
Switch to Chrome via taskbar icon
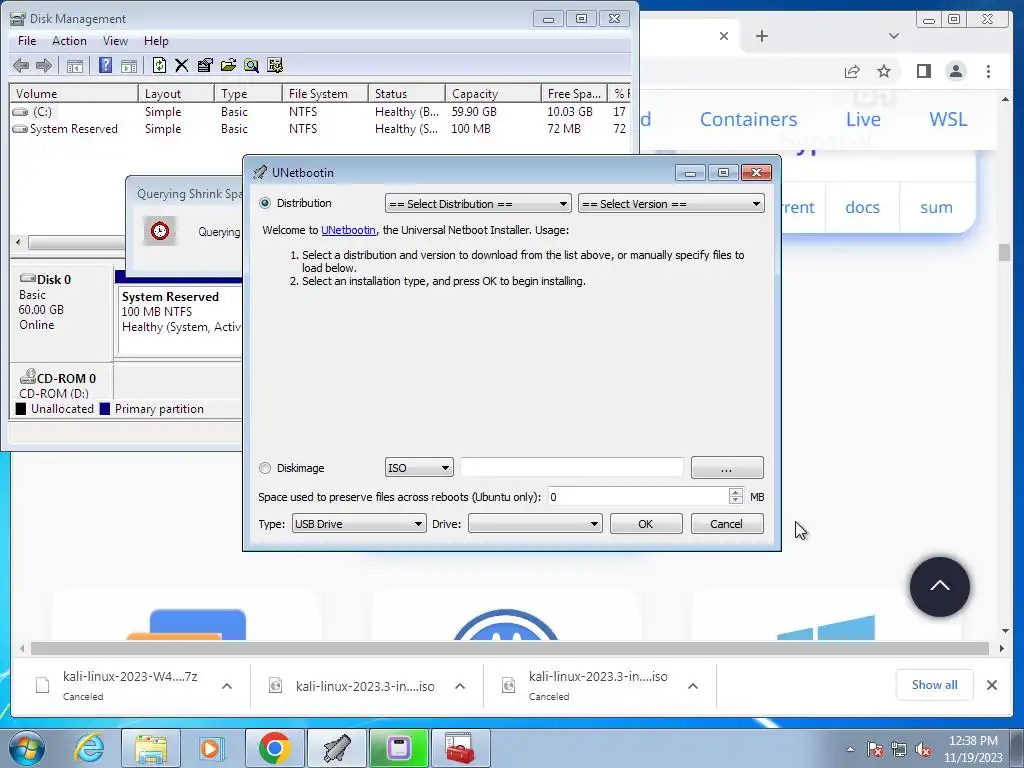(274, 748)
